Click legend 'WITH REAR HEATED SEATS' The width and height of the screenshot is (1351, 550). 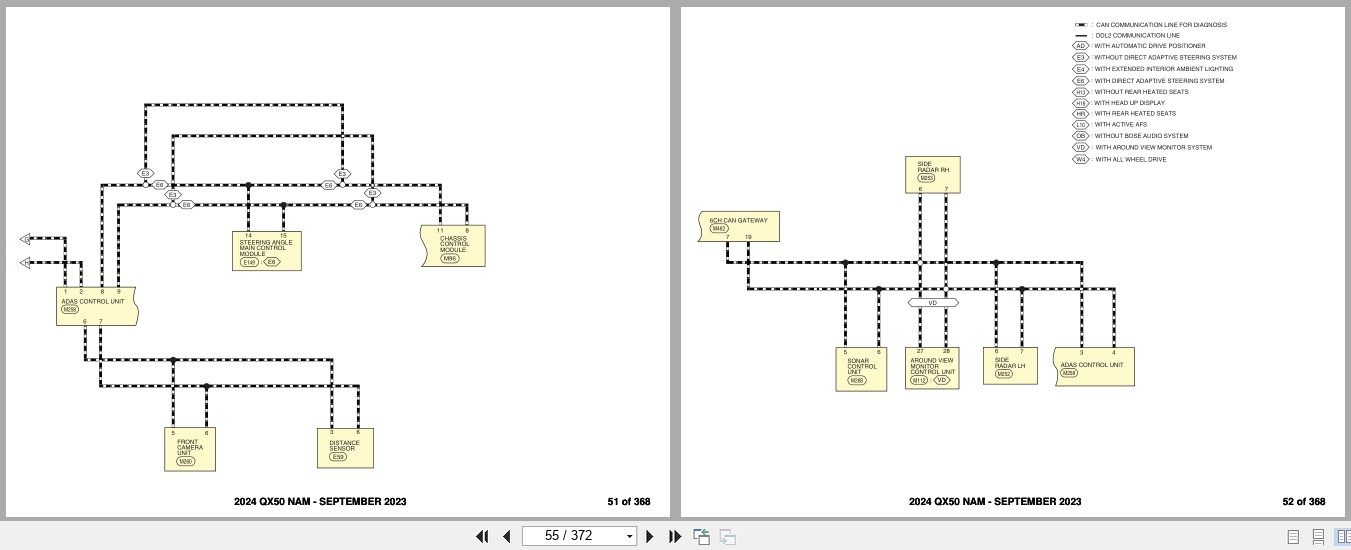coord(1135,114)
